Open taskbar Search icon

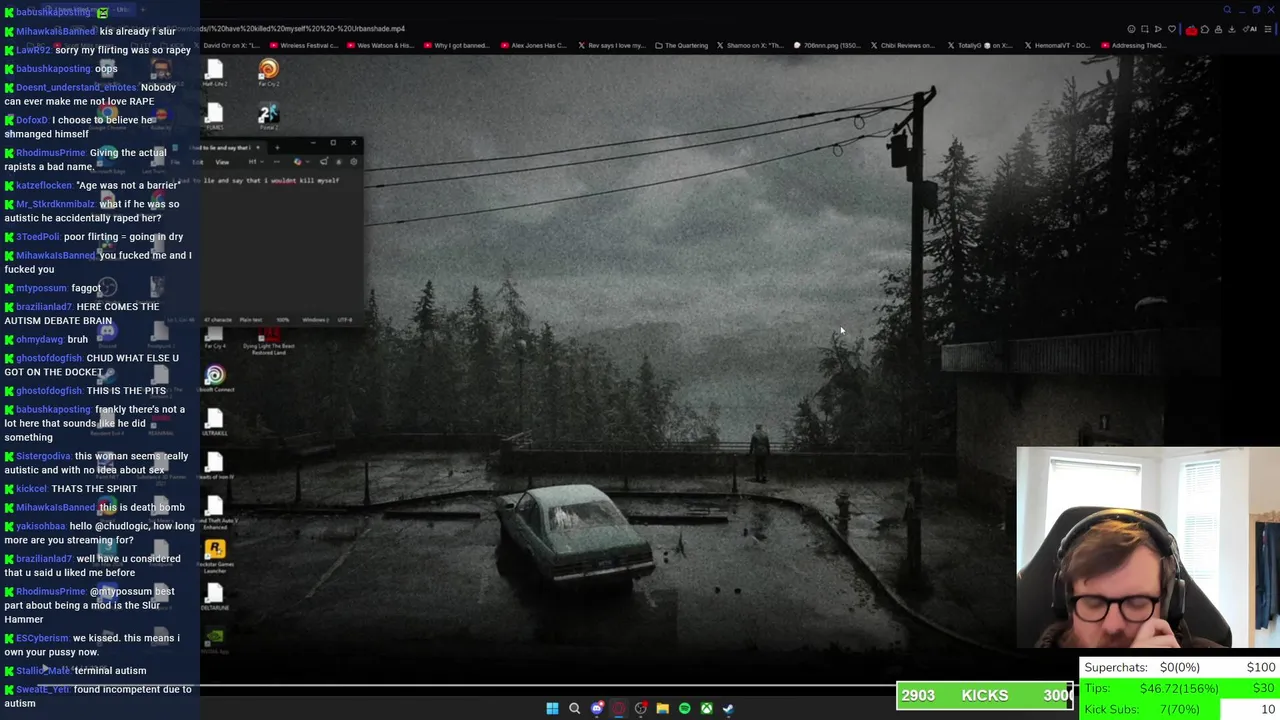[x=574, y=708]
